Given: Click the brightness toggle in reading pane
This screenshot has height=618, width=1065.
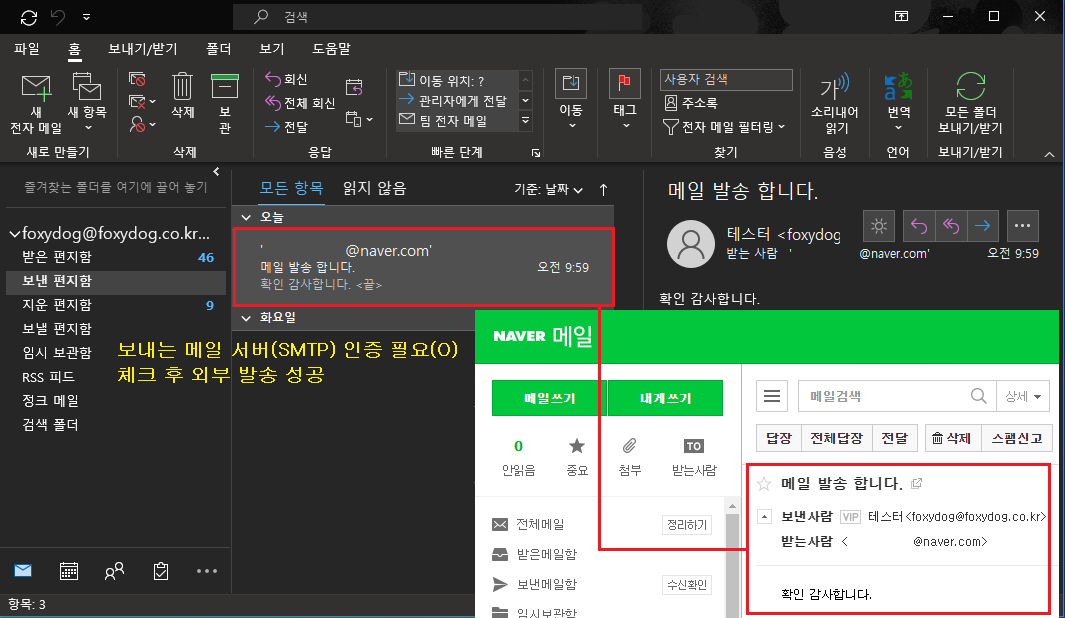Looking at the screenshot, I should tap(879, 226).
